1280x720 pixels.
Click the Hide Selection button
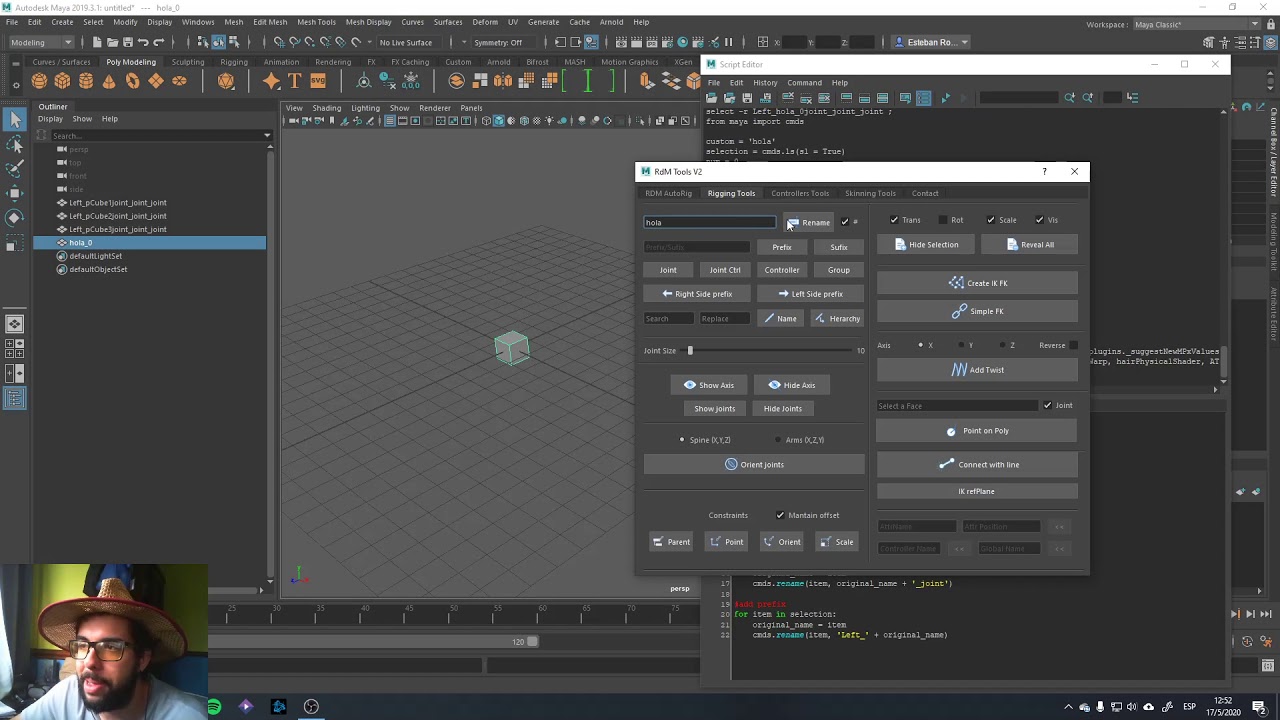pyautogui.click(x=925, y=245)
